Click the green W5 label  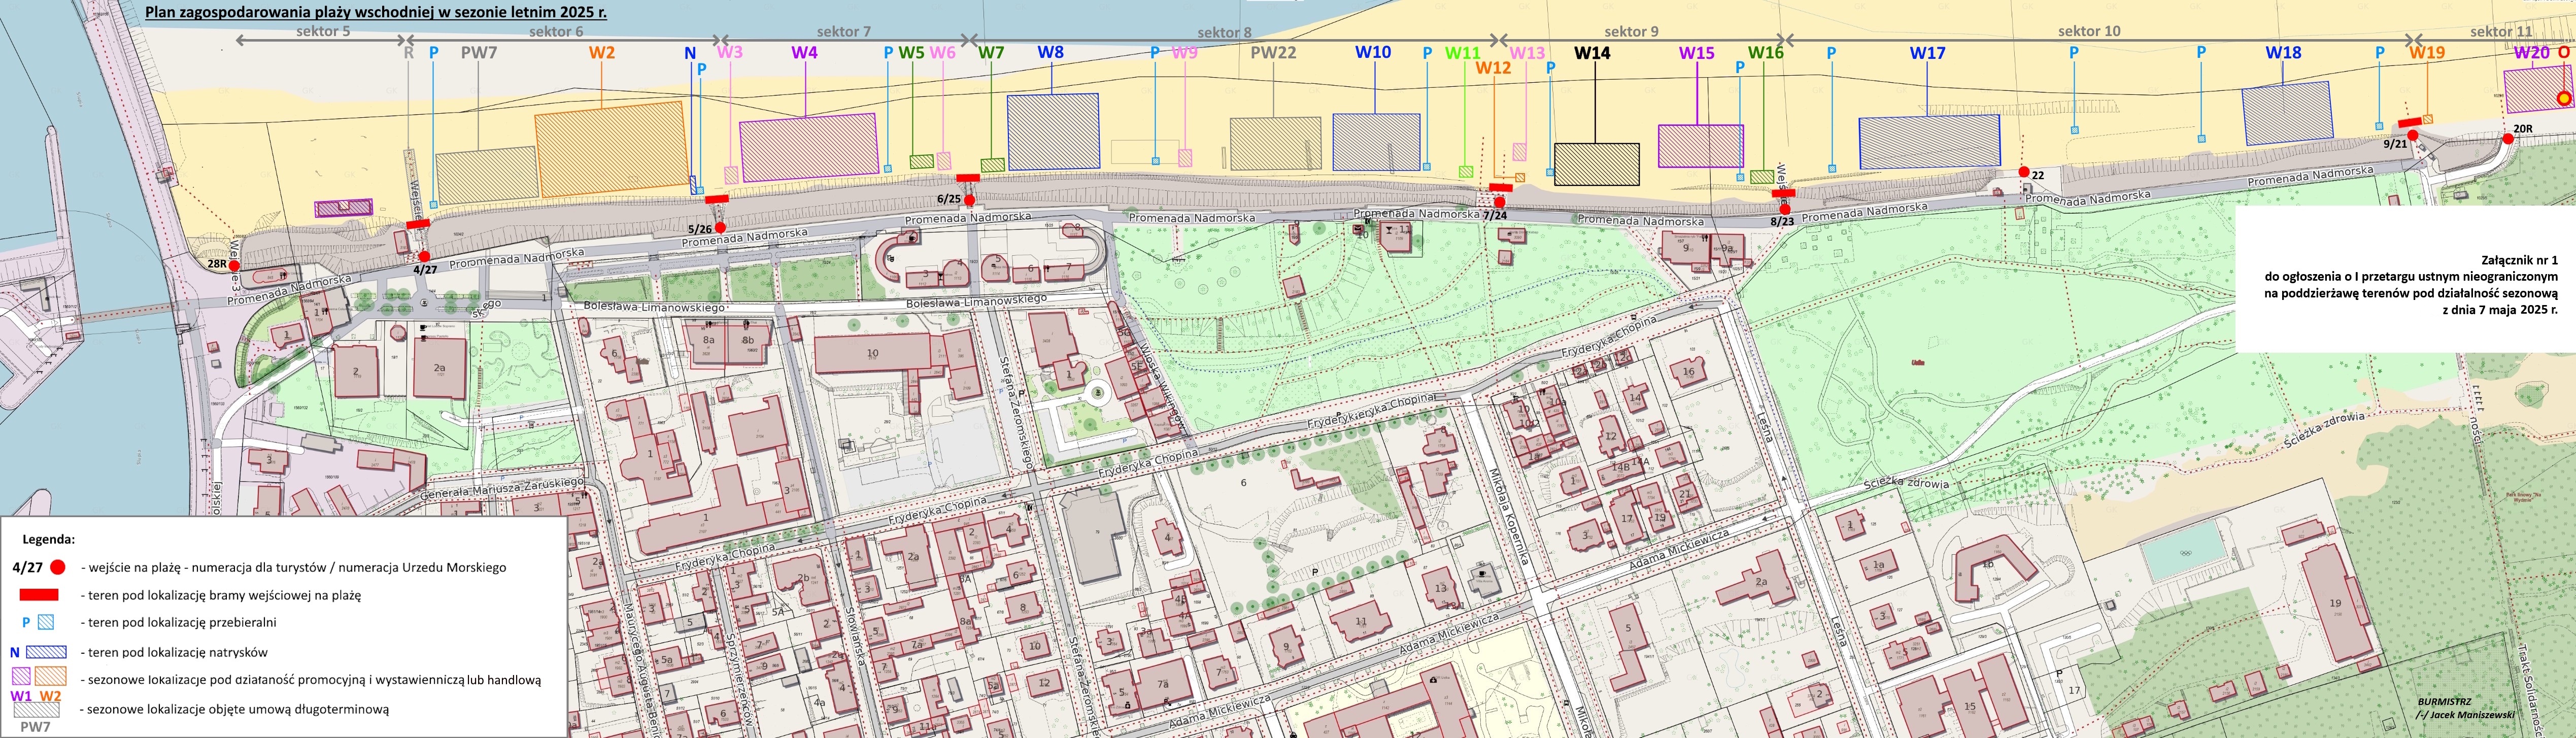pyautogui.click(x=911, y=52)
